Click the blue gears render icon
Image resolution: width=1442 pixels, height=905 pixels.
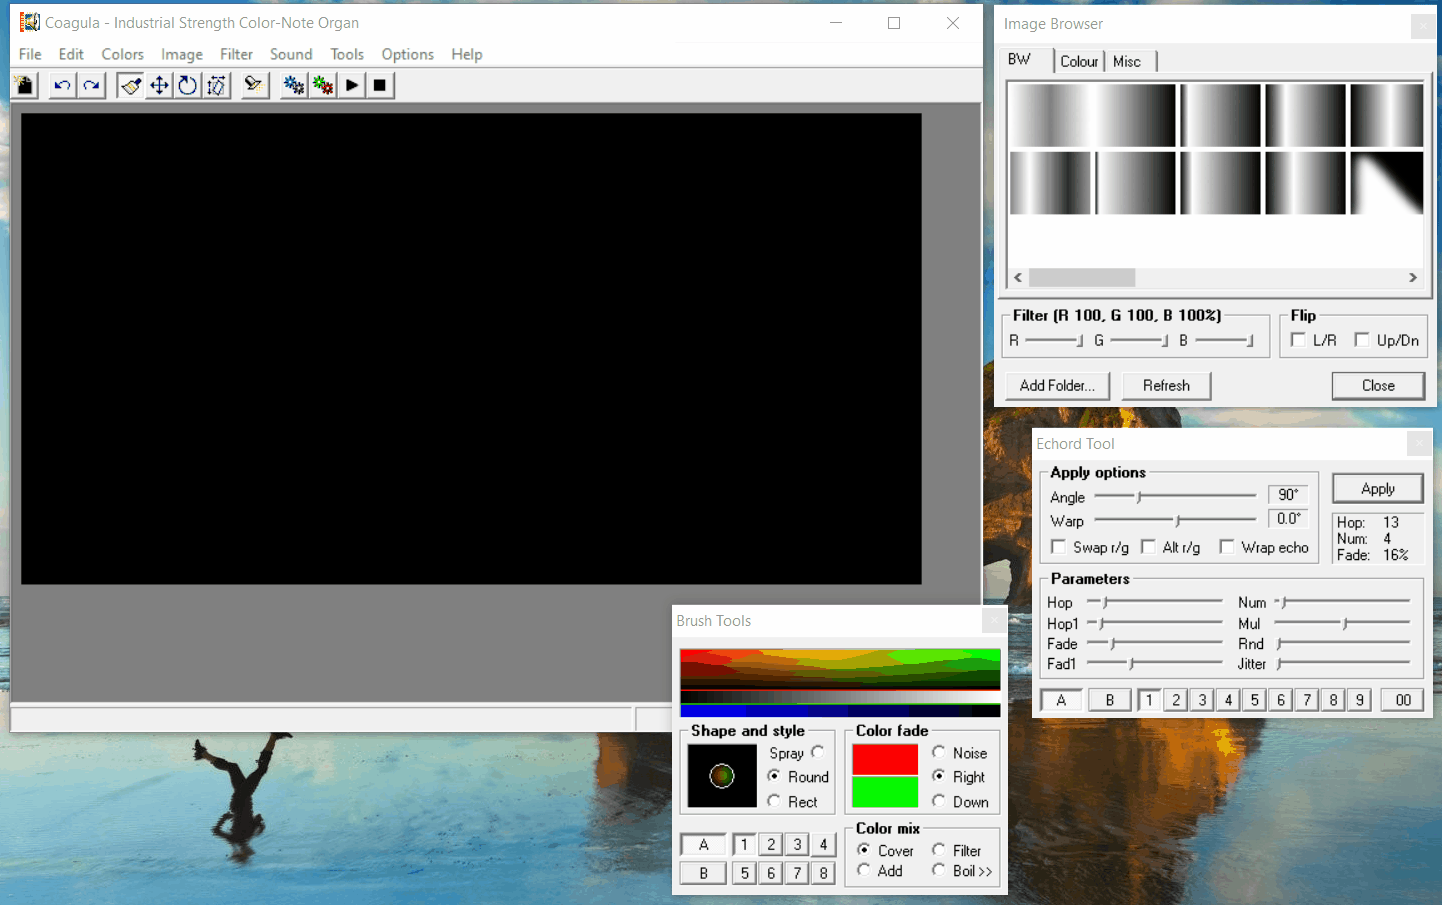coord(293,86)
